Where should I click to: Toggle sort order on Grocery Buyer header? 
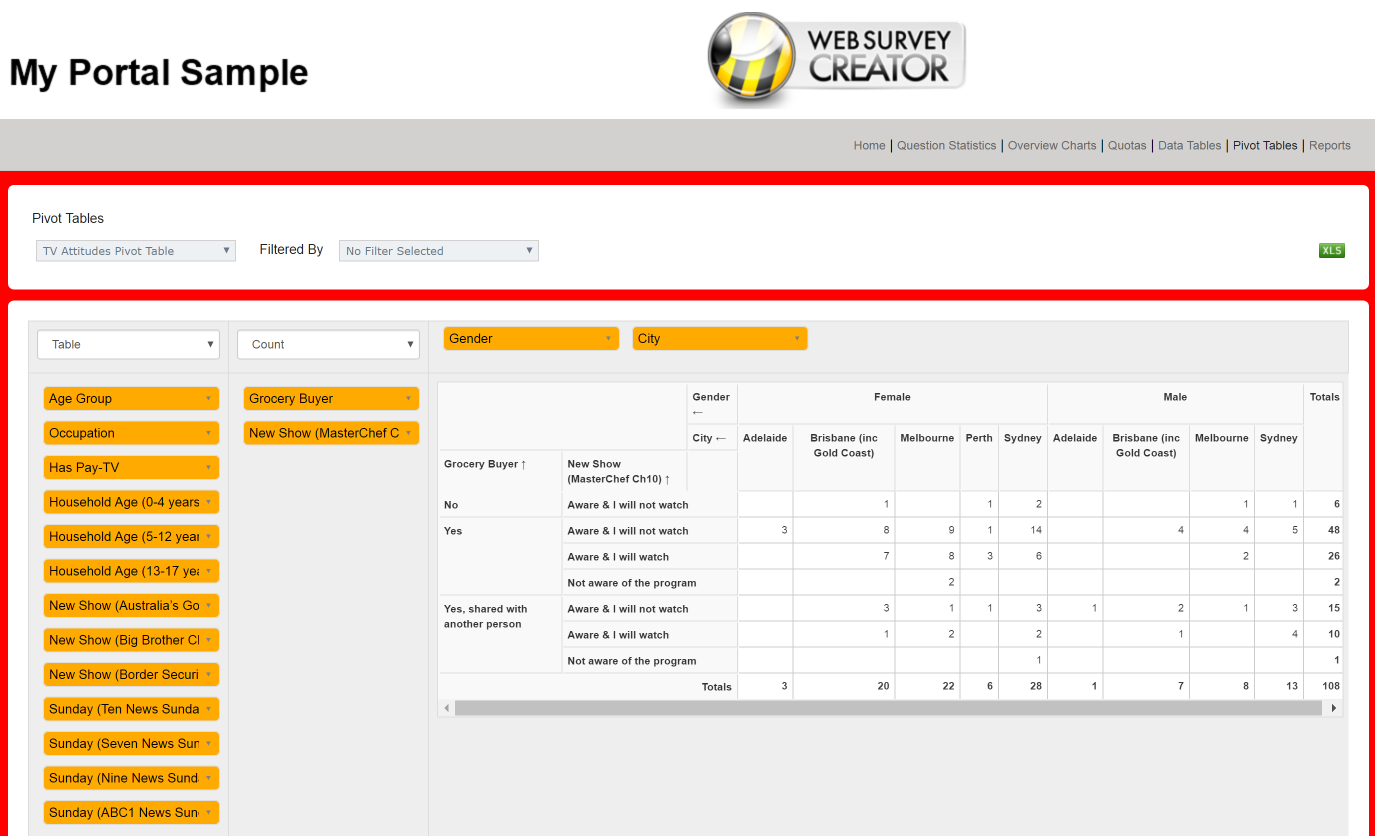[x=523, y=465]
